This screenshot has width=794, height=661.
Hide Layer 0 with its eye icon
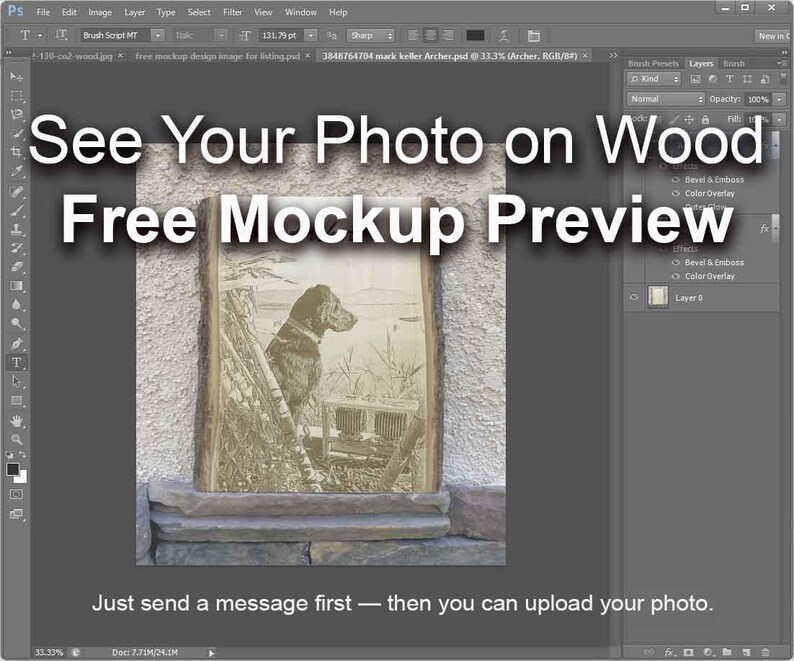tap(633, 297)
